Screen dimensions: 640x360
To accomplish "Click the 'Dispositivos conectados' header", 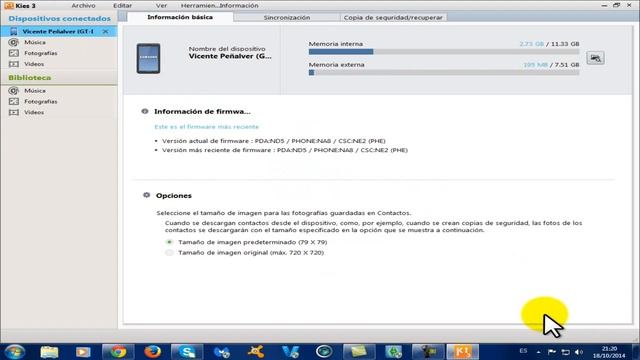I will (59, 19).
